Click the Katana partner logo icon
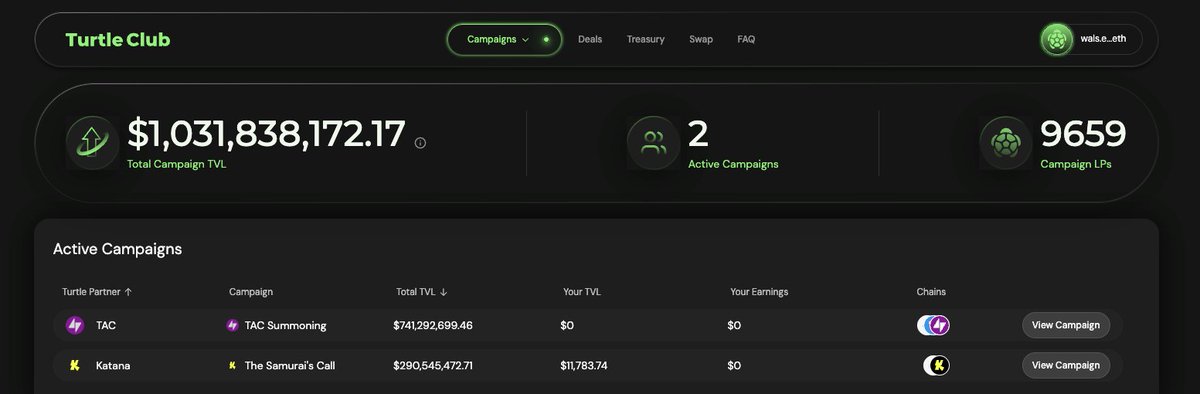The image size is (1200, 394). pos(74,365)
